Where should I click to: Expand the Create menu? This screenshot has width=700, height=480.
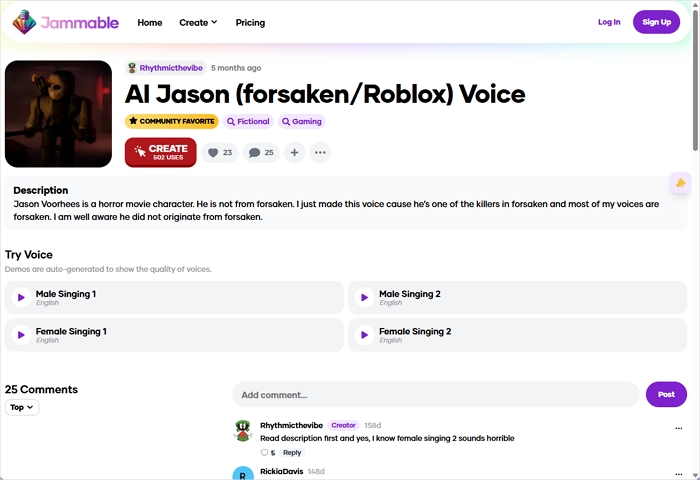pyautogui.click(x=198, y=23)
